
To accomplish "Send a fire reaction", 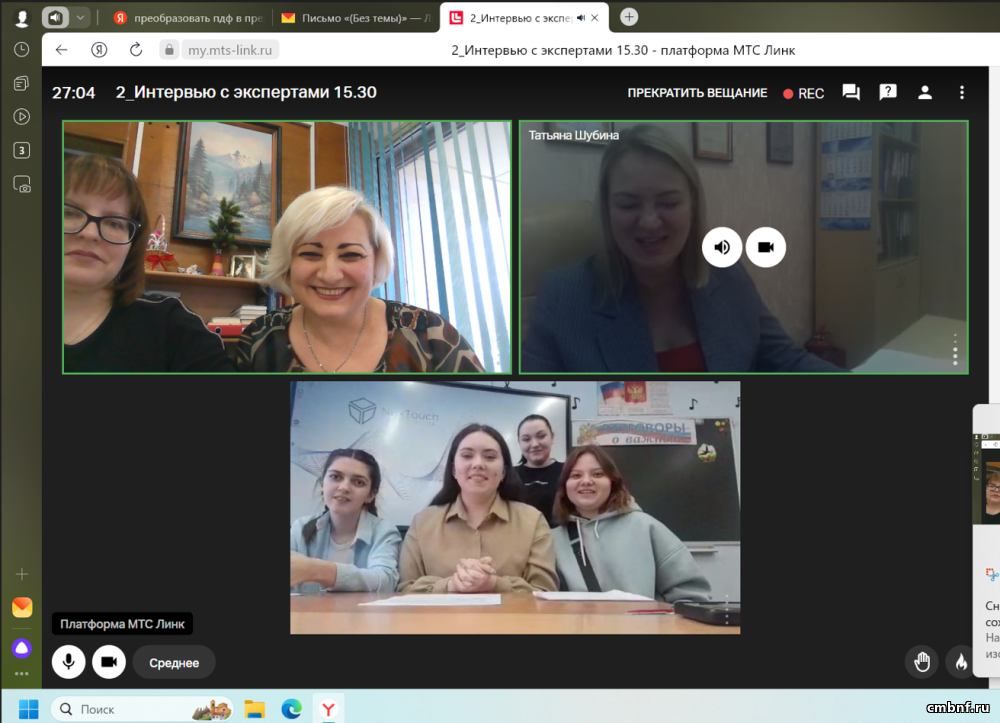I will (960, 661).
